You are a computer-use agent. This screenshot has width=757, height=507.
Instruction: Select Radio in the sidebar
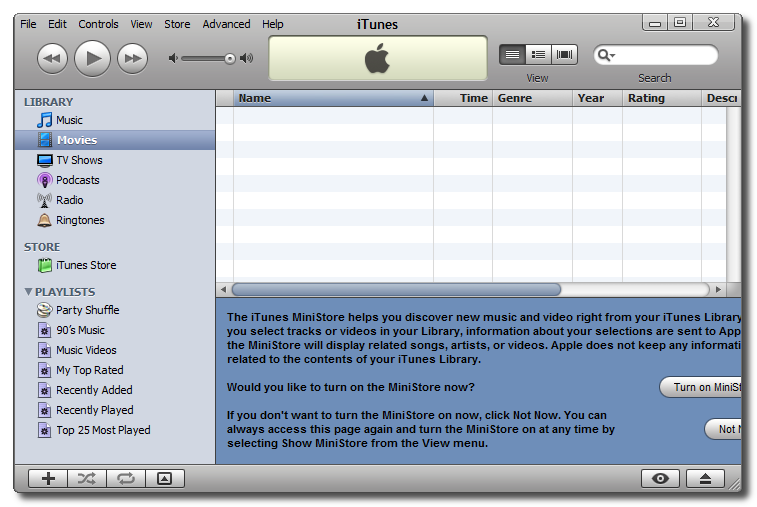(115, 200)
